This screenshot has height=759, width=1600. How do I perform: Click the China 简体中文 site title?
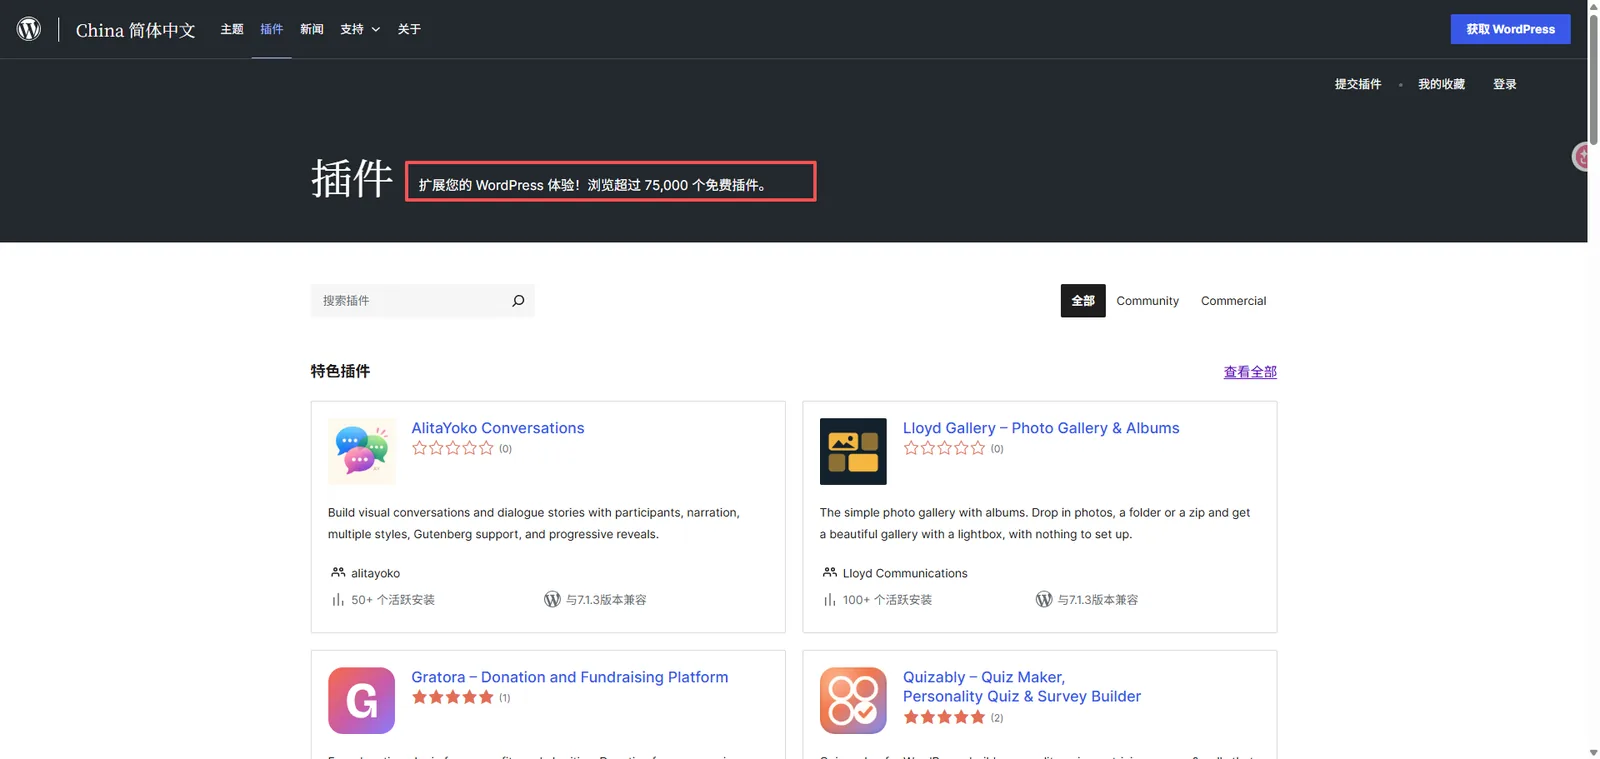pyautogui.click(x=136, y=30)
